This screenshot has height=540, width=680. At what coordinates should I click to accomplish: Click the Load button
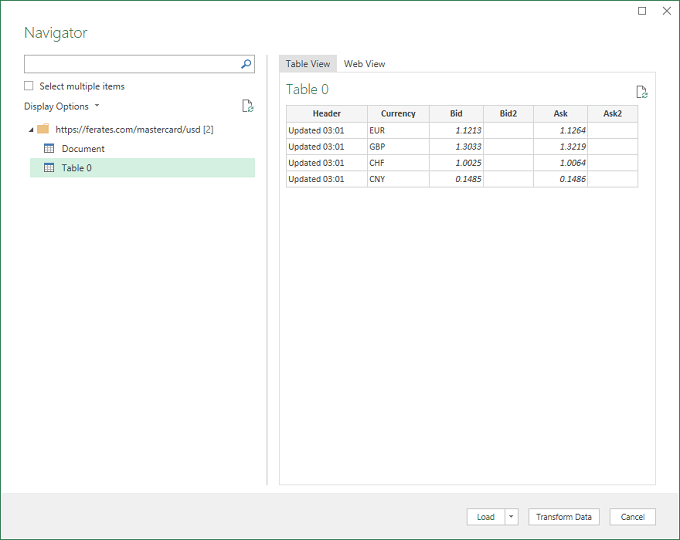coord(485,517)
